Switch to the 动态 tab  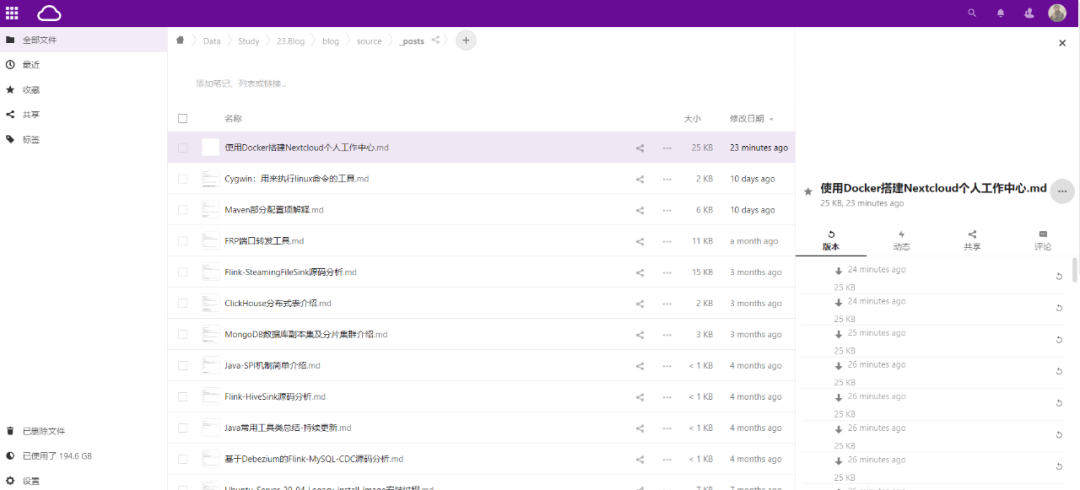[x=902, y=241]
